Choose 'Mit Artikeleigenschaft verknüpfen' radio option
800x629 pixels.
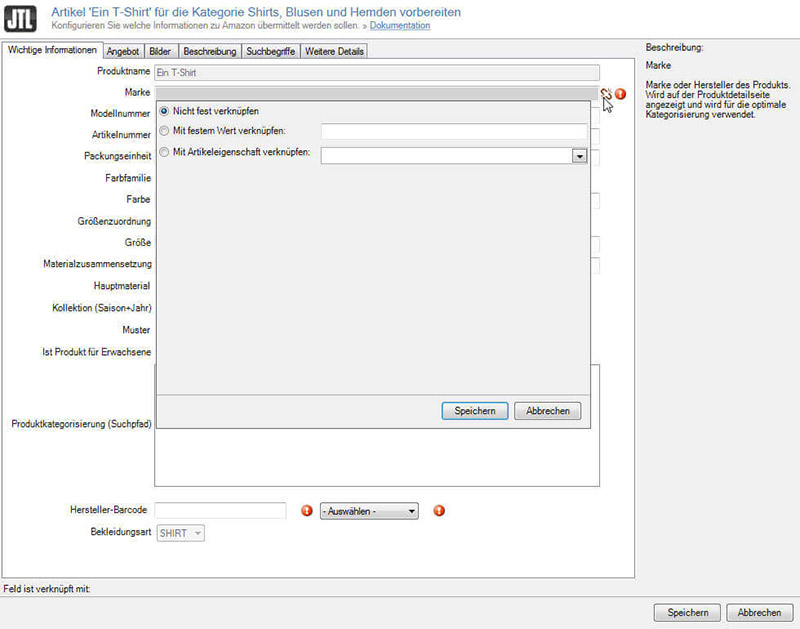(x=165, y=152)
